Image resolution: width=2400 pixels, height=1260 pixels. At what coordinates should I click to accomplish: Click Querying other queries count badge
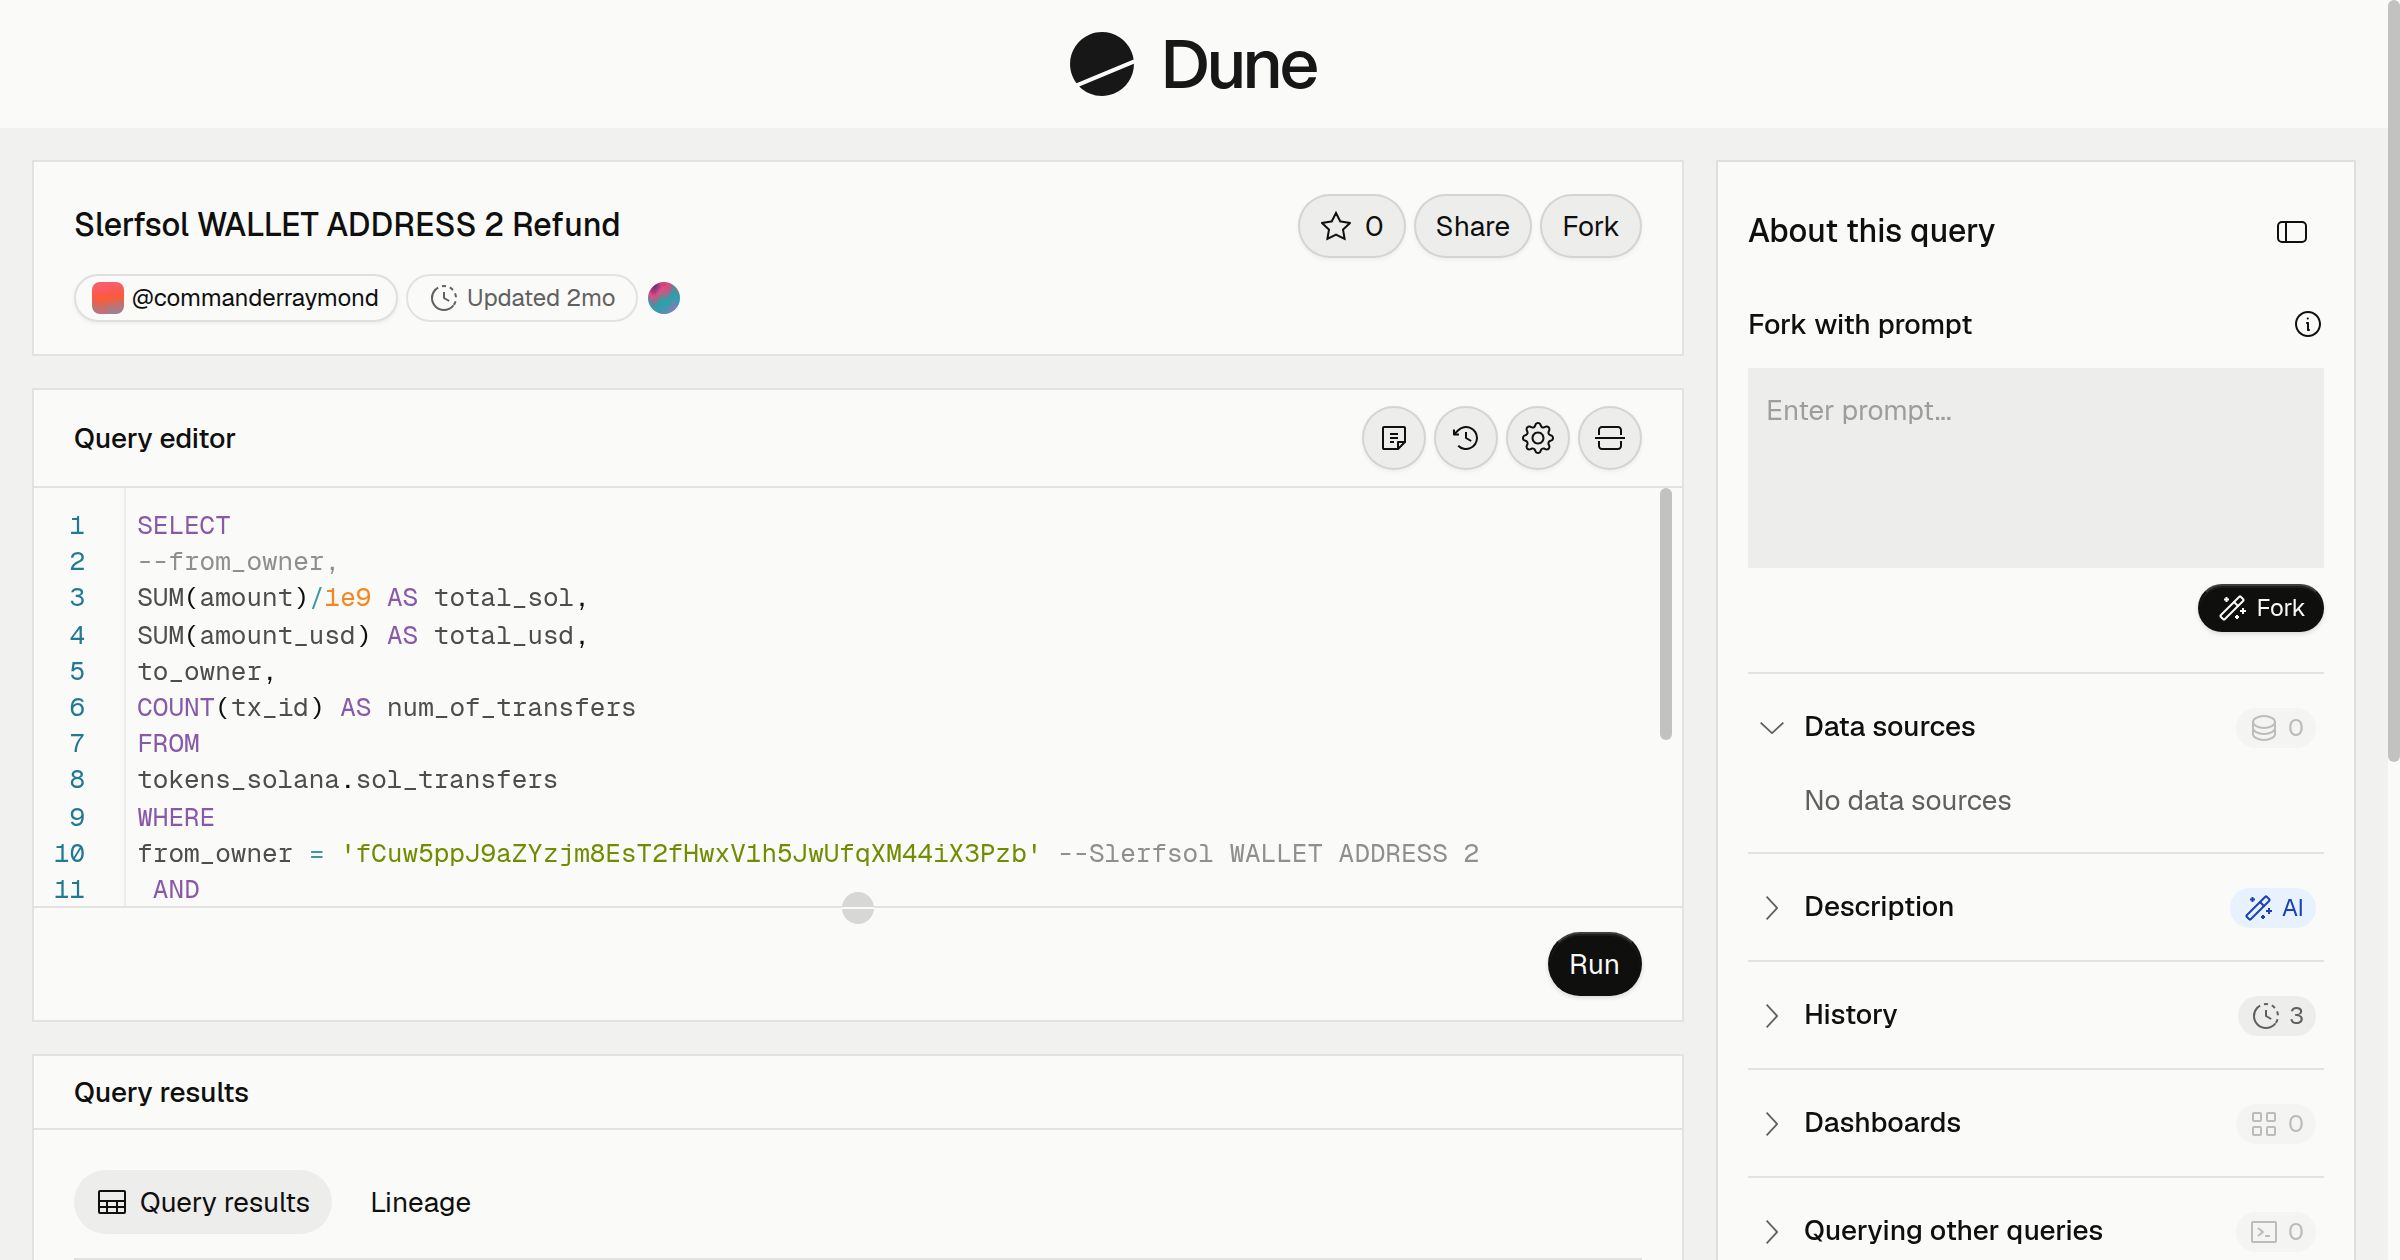click(x=2276, y=1231)
